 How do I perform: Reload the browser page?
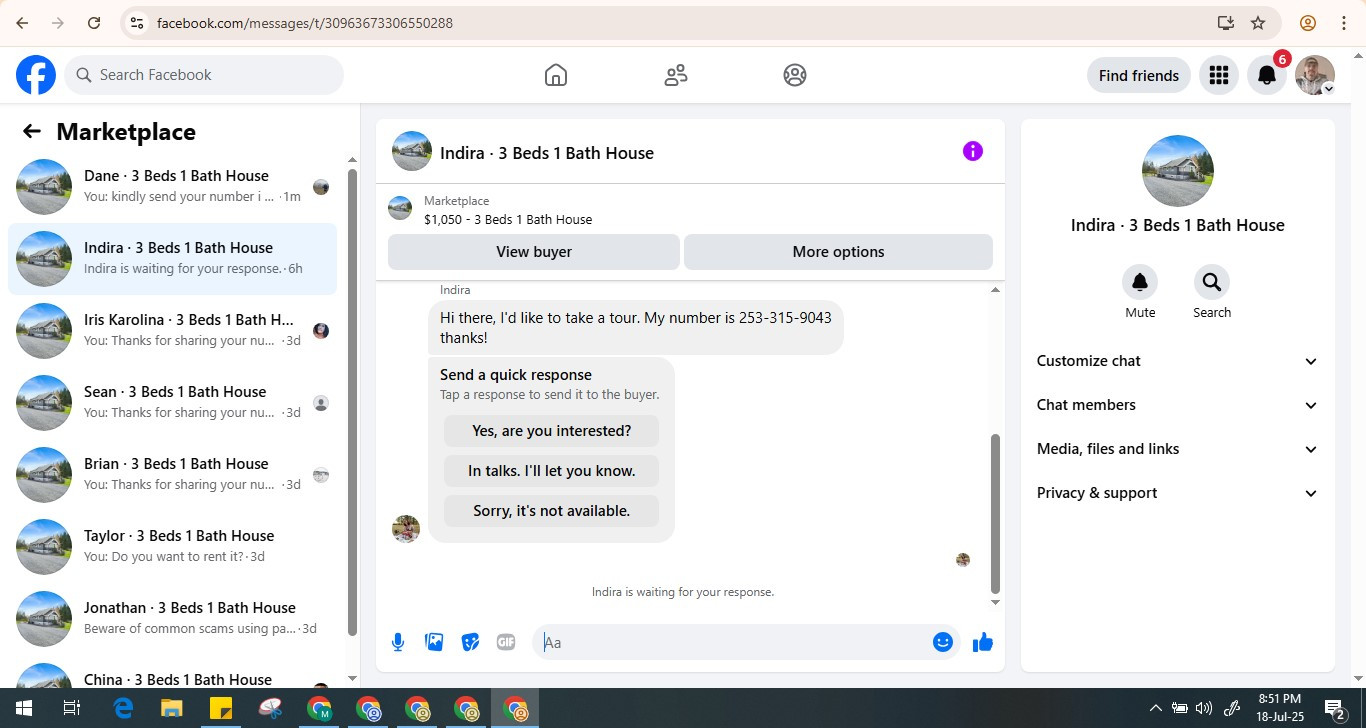coord(94,23)
